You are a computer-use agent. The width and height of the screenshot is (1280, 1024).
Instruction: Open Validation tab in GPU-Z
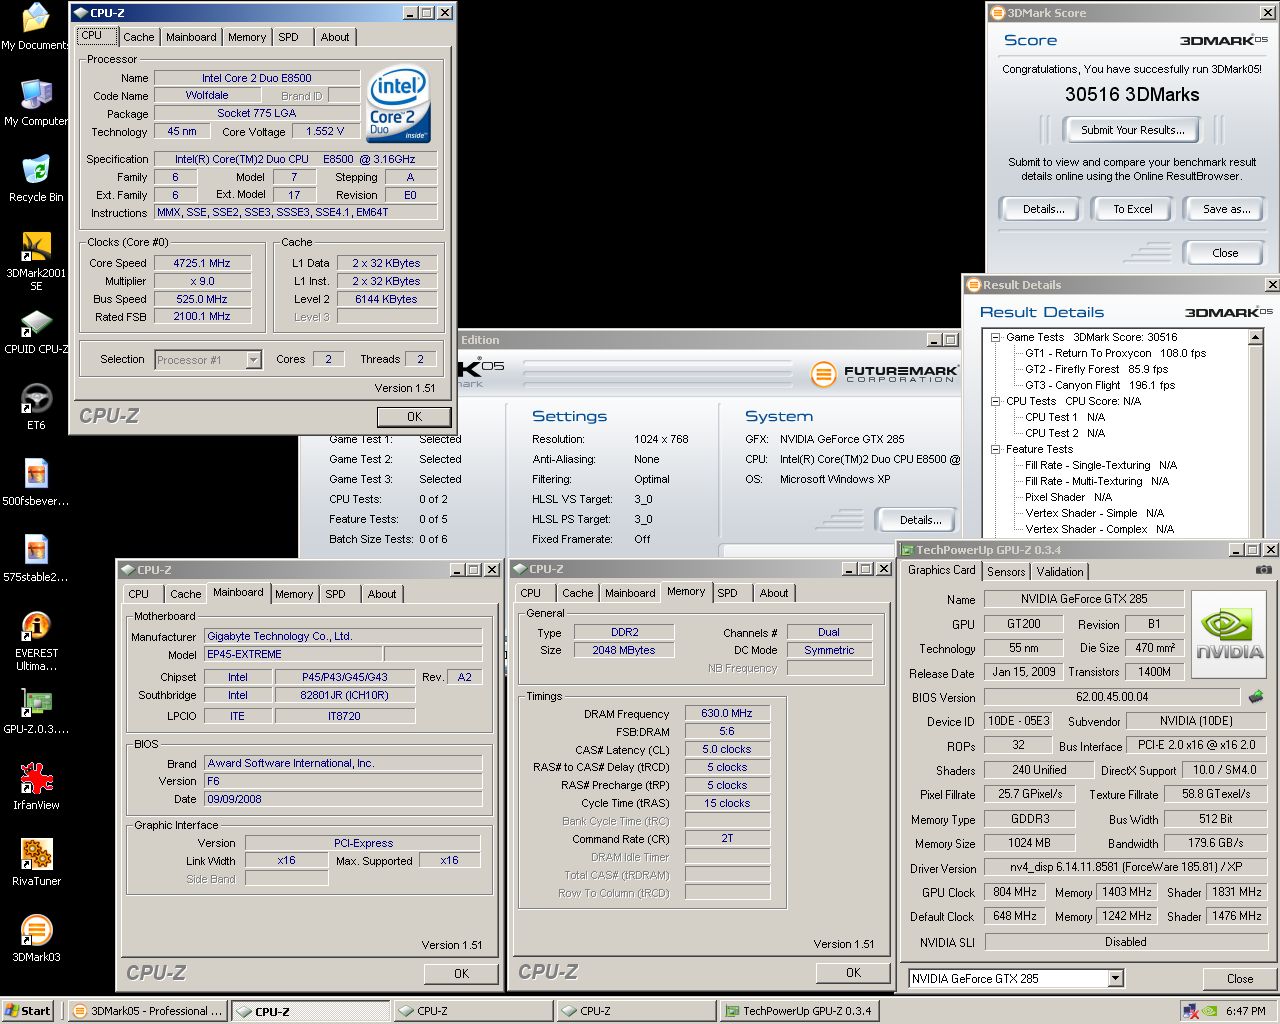1059,572
